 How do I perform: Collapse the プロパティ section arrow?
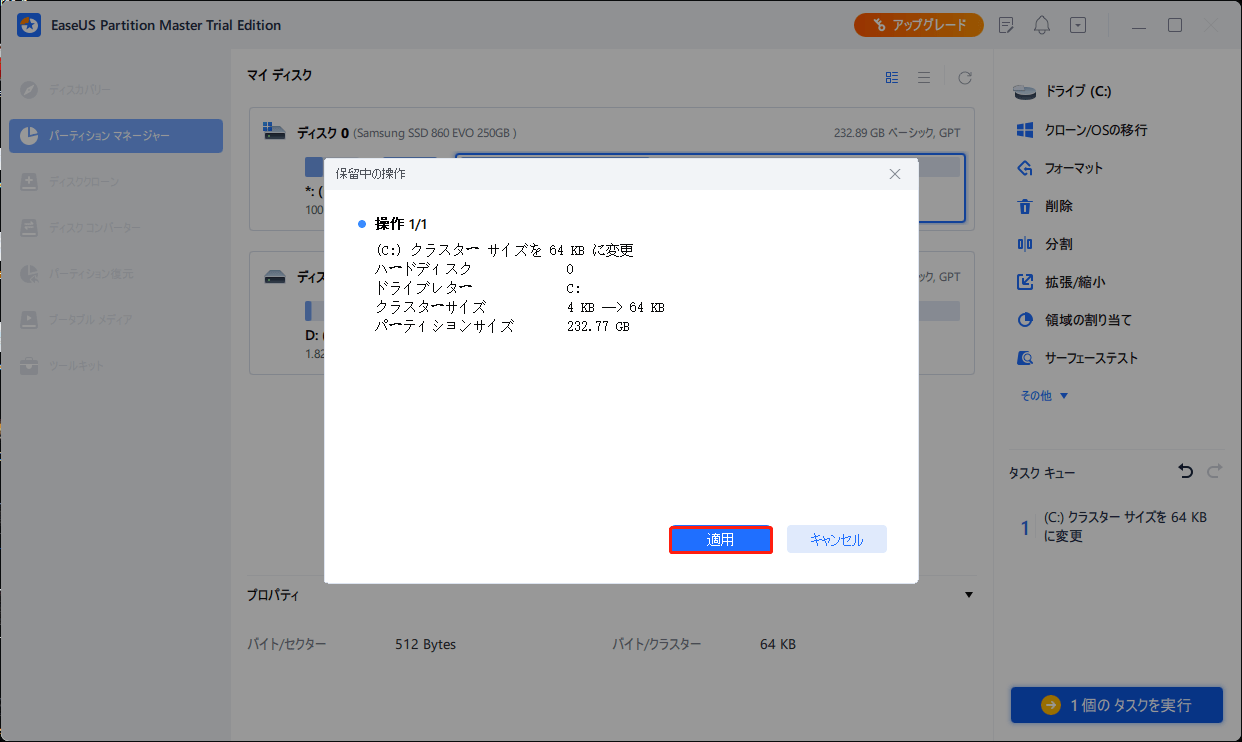click(x=967, y=595)
